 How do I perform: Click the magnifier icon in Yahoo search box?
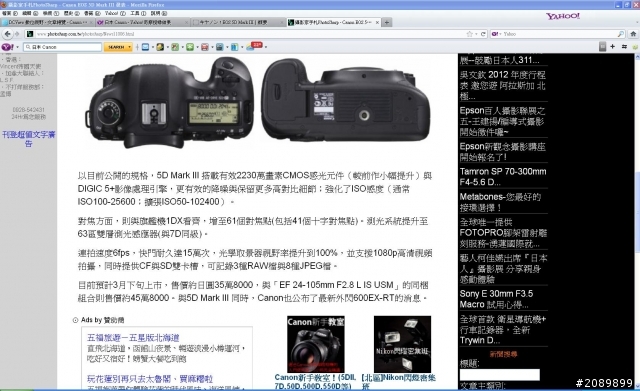pos(620,34)
